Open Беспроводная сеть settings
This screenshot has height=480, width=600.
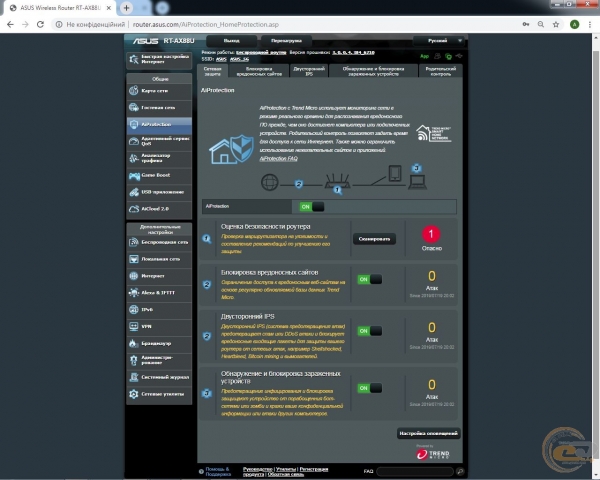click(x=159, y=242)
